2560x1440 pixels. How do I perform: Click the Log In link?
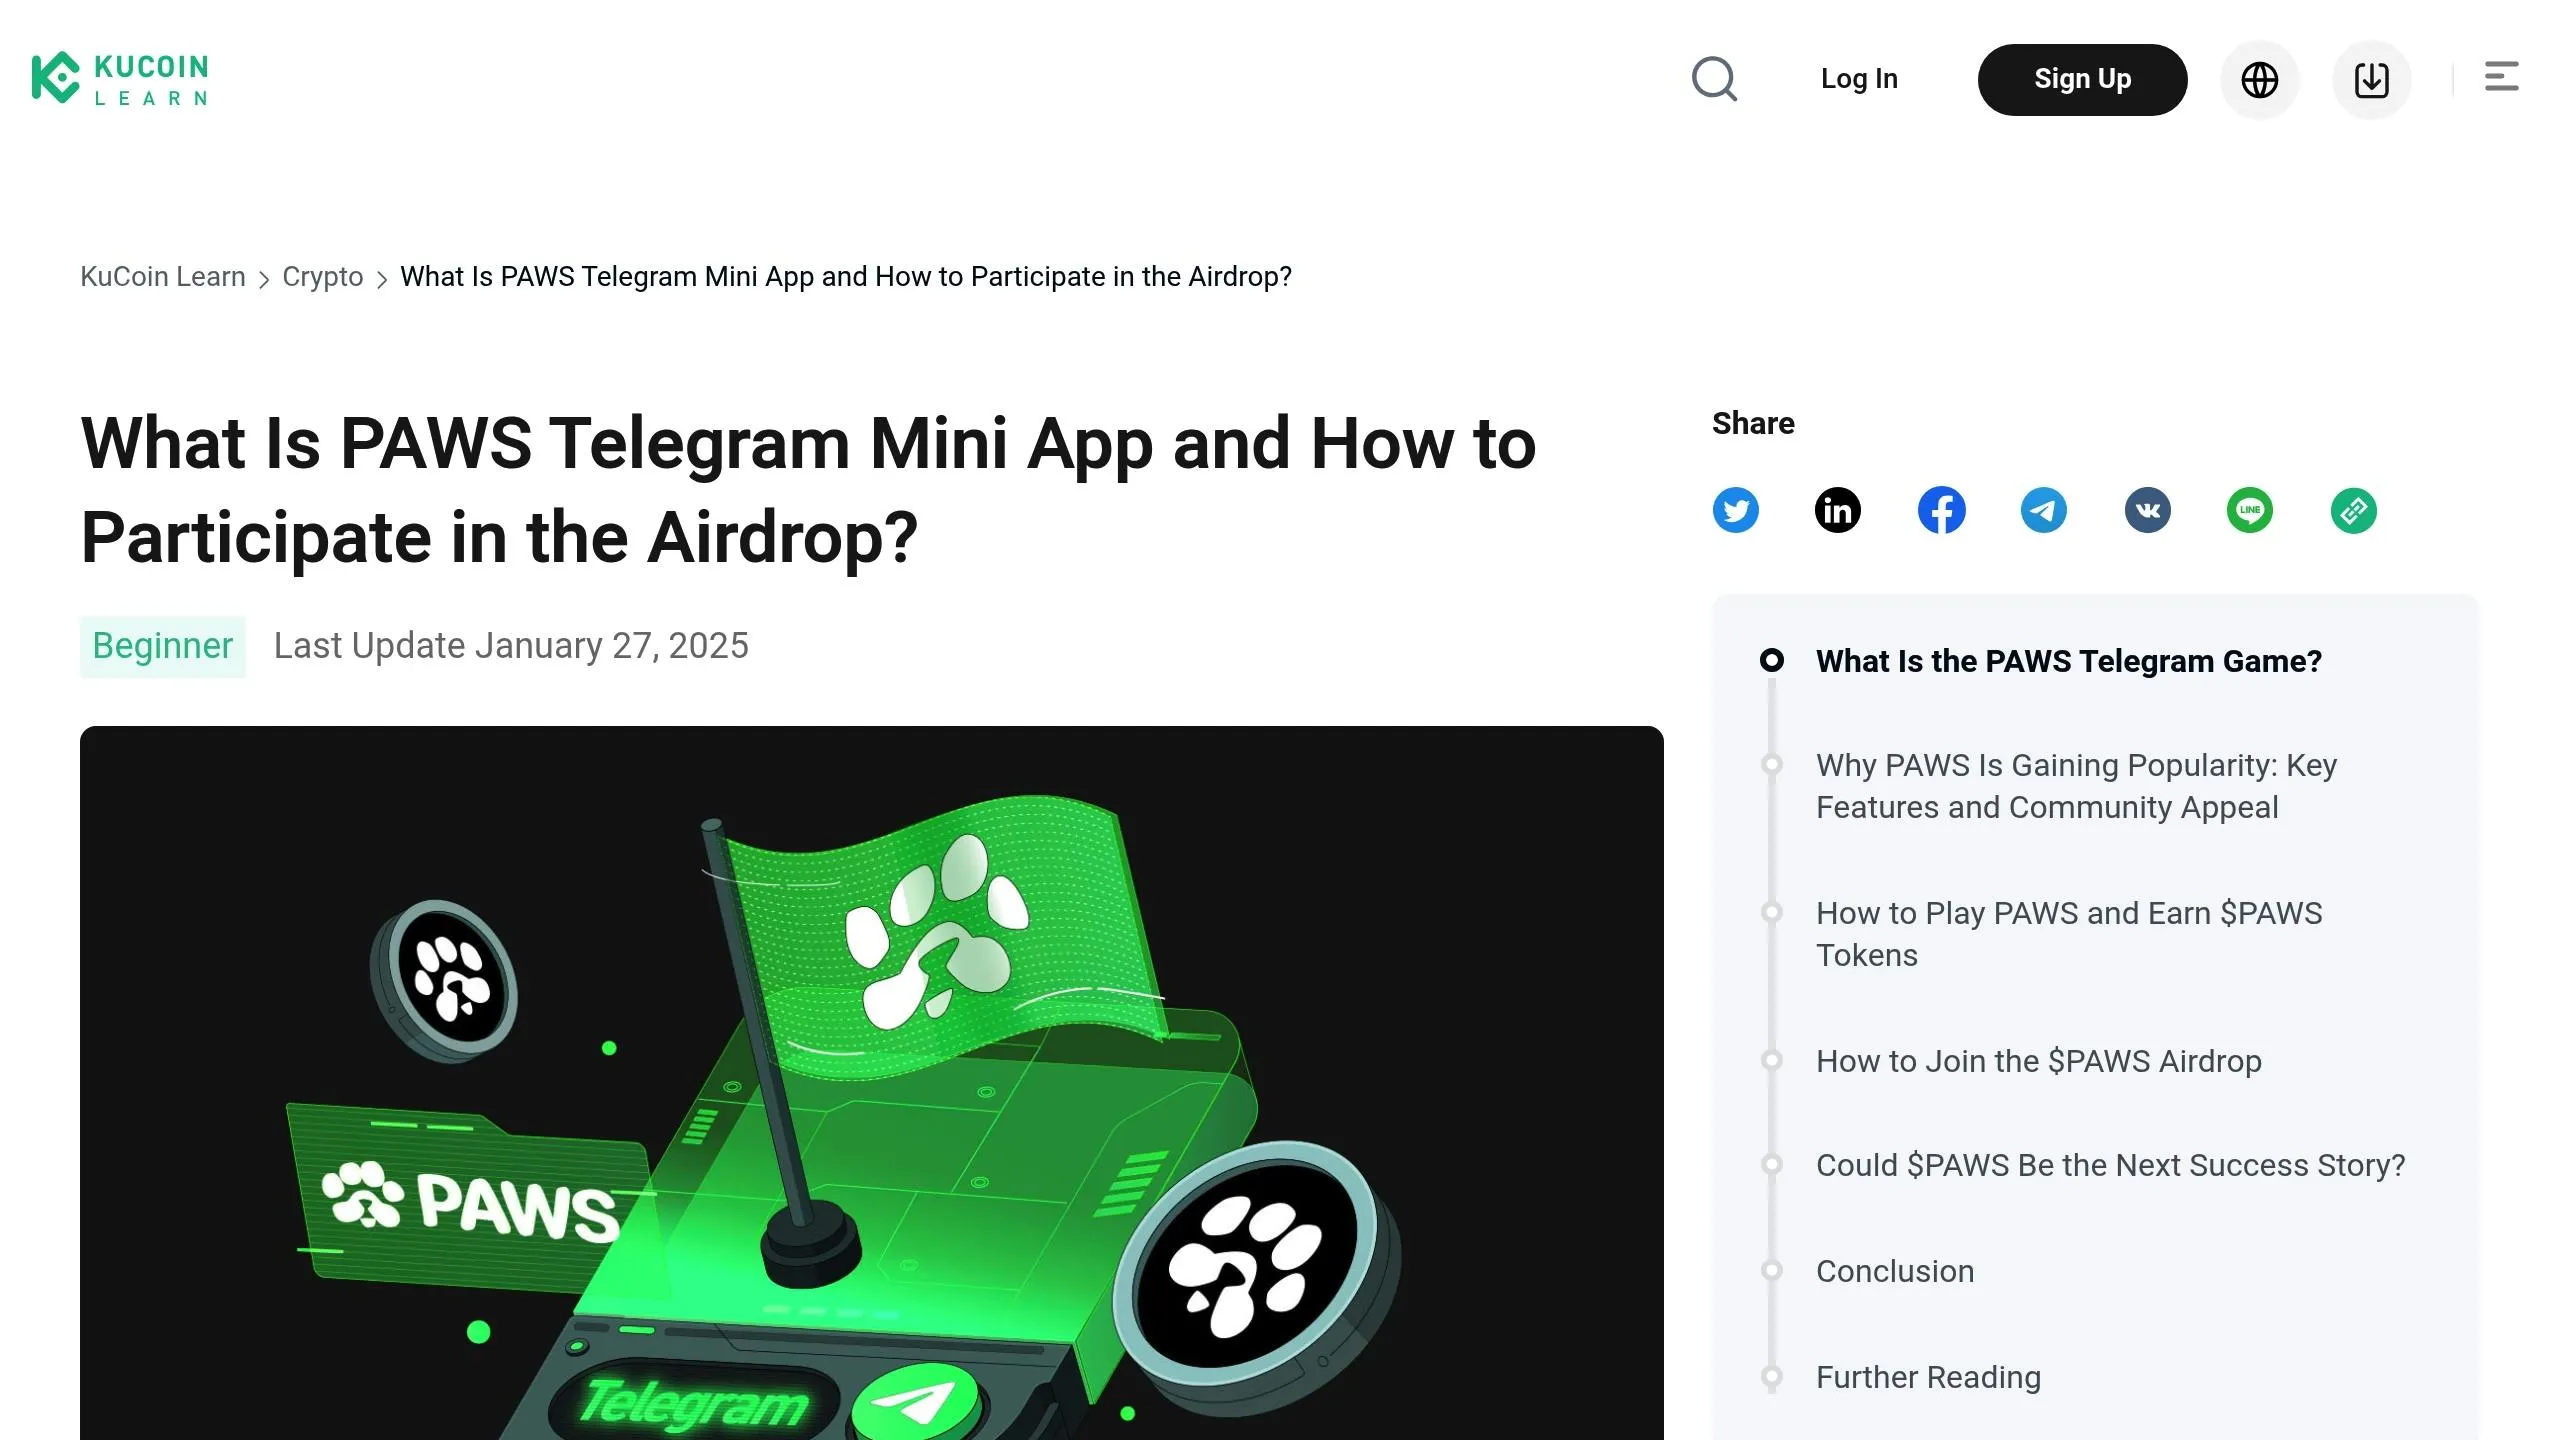[x=1859, y=79]
